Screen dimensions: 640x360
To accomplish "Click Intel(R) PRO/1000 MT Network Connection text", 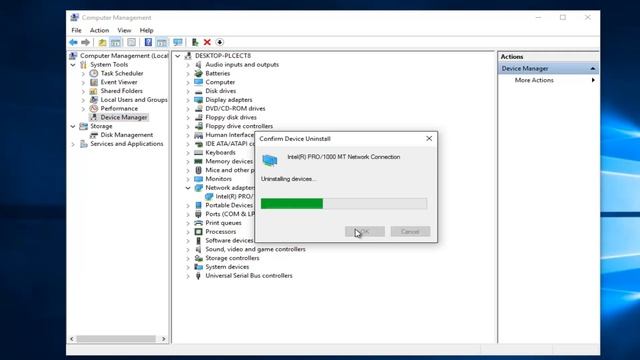I will 344,157.
